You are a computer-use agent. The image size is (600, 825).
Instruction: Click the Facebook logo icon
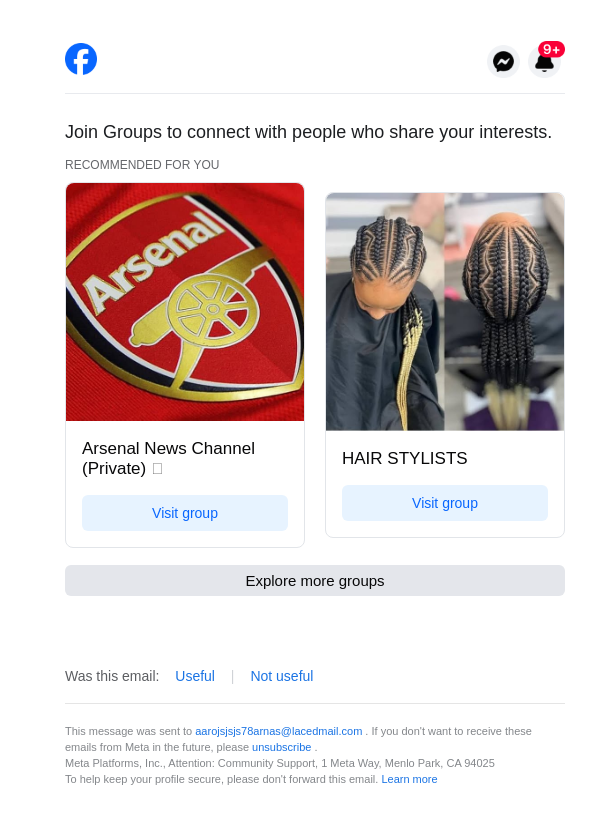coord(81,59)
